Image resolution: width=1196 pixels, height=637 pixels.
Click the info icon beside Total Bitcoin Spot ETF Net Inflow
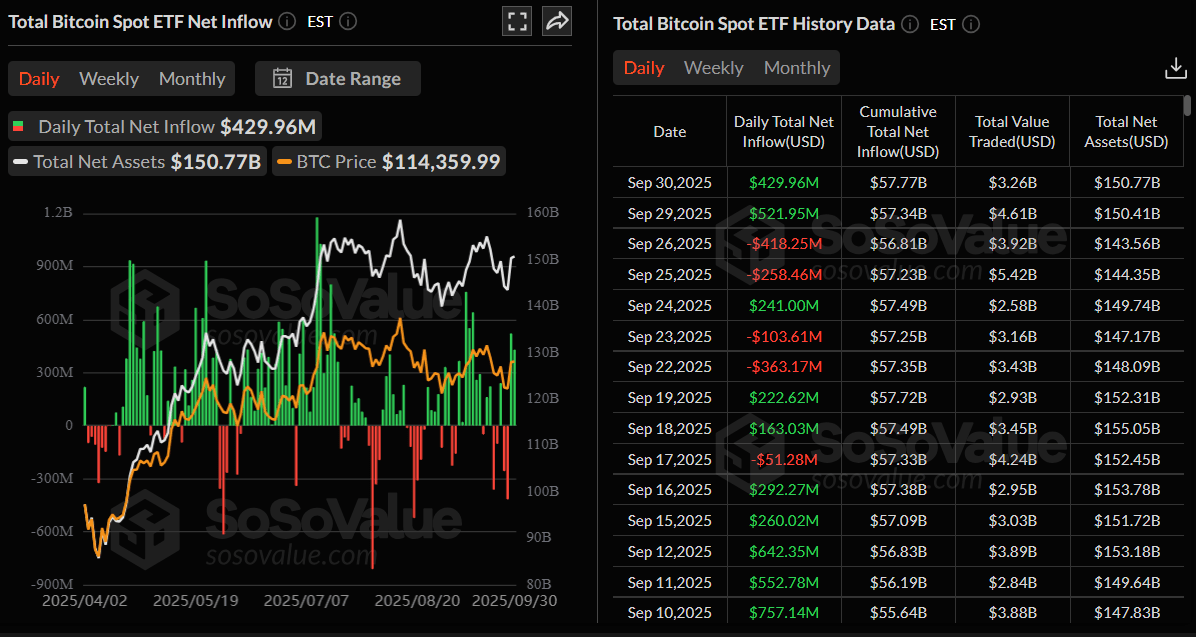coord(286,20)
